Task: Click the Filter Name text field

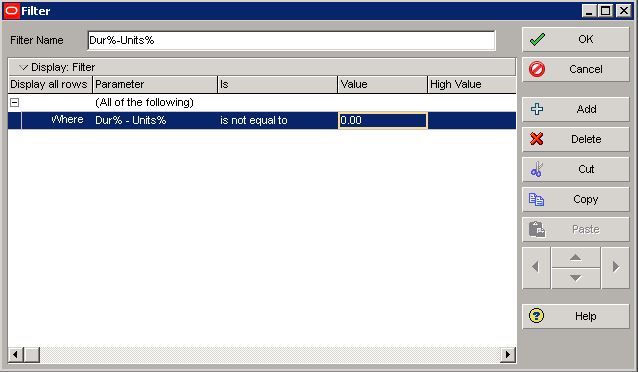Action: [x=291, y=40]
